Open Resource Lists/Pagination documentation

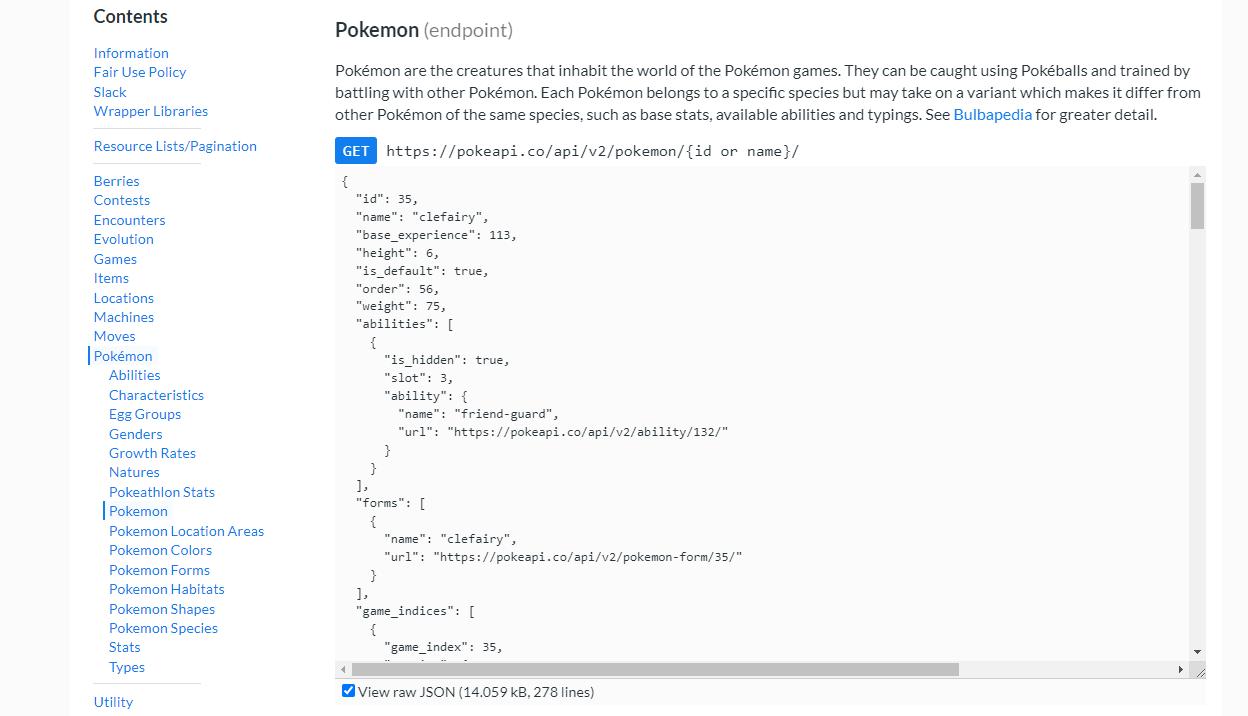point(175,145)
